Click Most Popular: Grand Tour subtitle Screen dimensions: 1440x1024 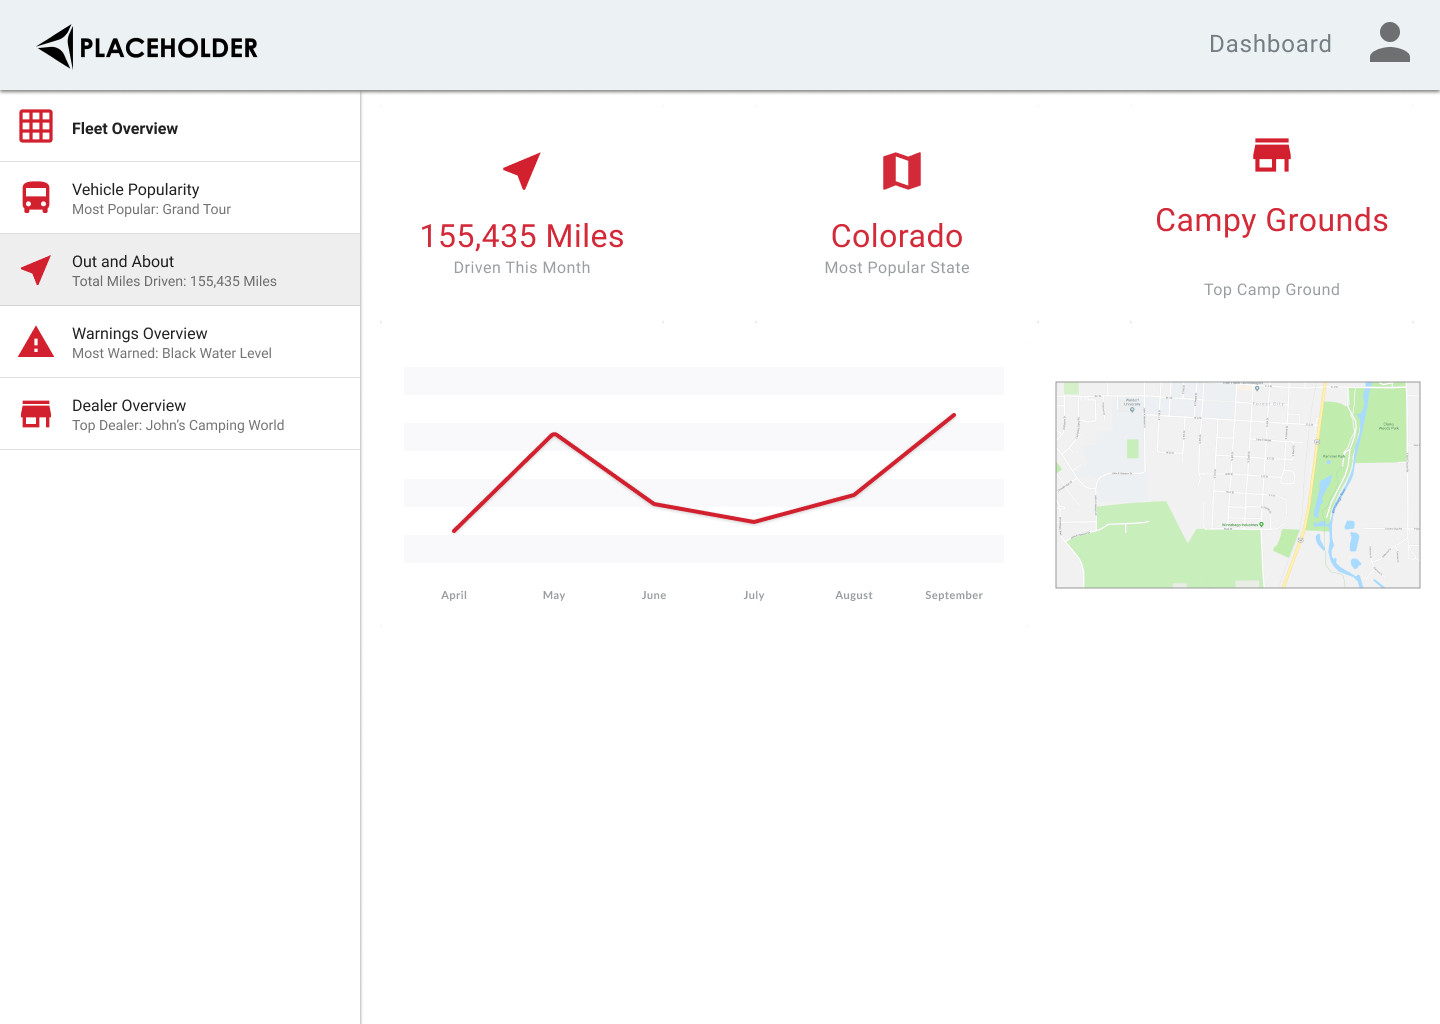point(151,210)
